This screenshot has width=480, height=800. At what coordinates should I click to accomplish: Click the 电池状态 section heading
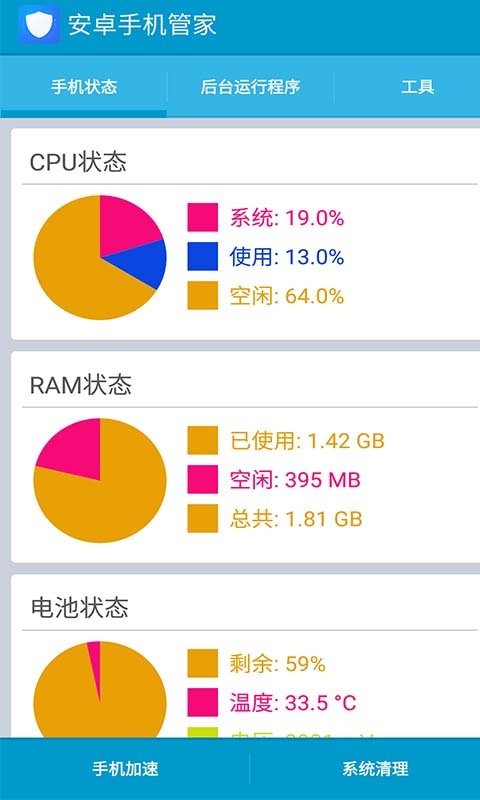pos(80,608)
